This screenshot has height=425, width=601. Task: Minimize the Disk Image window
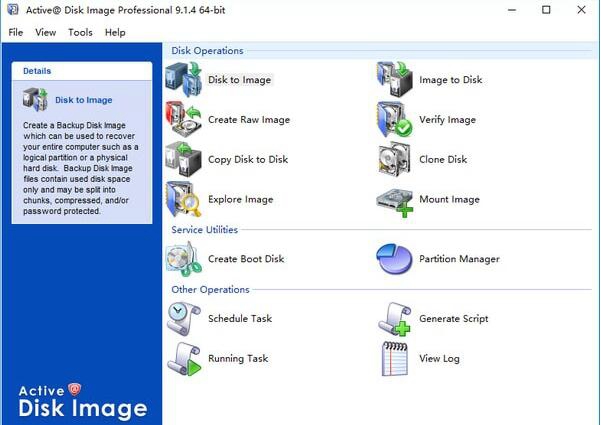[x=512, y=10]
